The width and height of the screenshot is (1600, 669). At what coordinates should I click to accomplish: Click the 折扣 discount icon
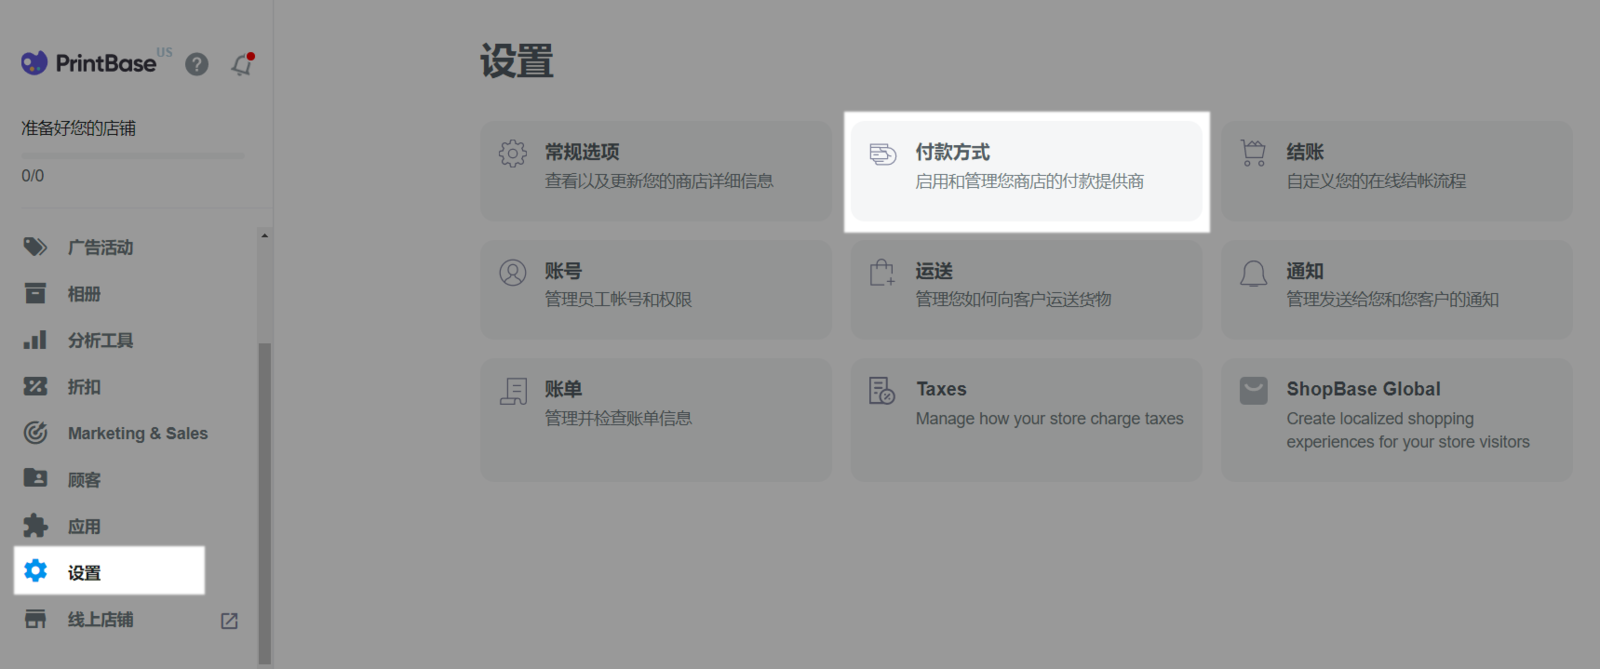pyautogui.click(x=35, y=386)
